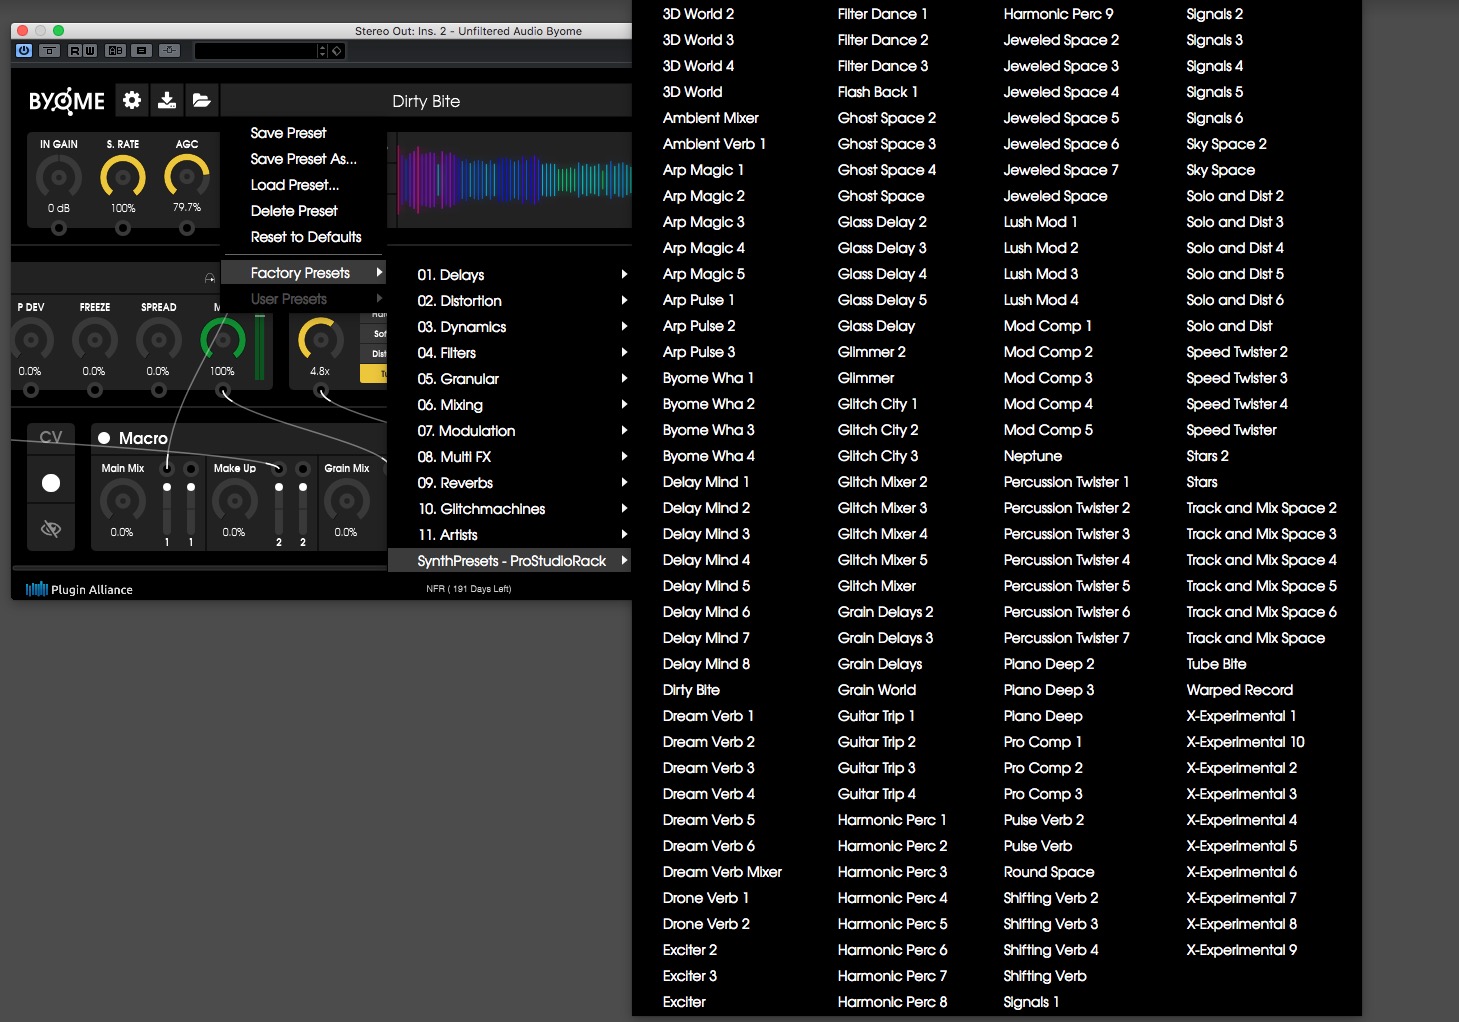This screenshot has width=1459, height=1022.
Task: Click the modulation port below S. RATE
Action: coord(123,228)
